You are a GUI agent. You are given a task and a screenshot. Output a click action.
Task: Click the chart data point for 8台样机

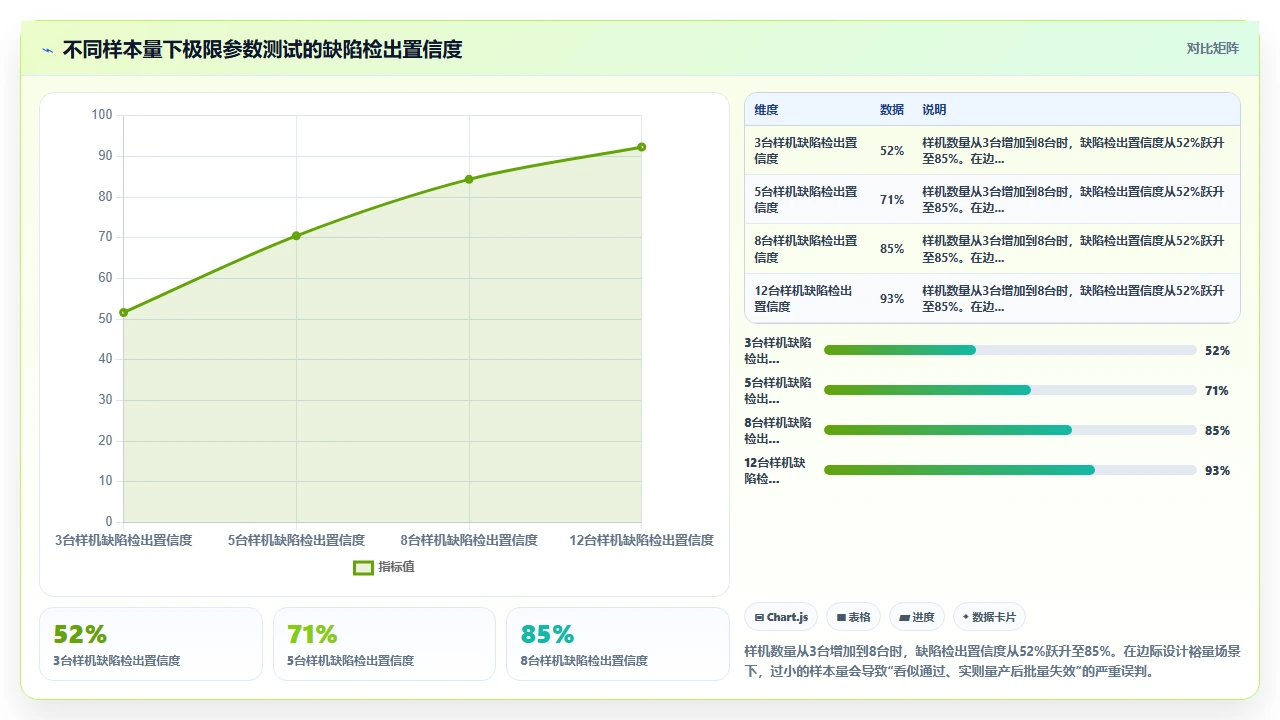(469, 179)
